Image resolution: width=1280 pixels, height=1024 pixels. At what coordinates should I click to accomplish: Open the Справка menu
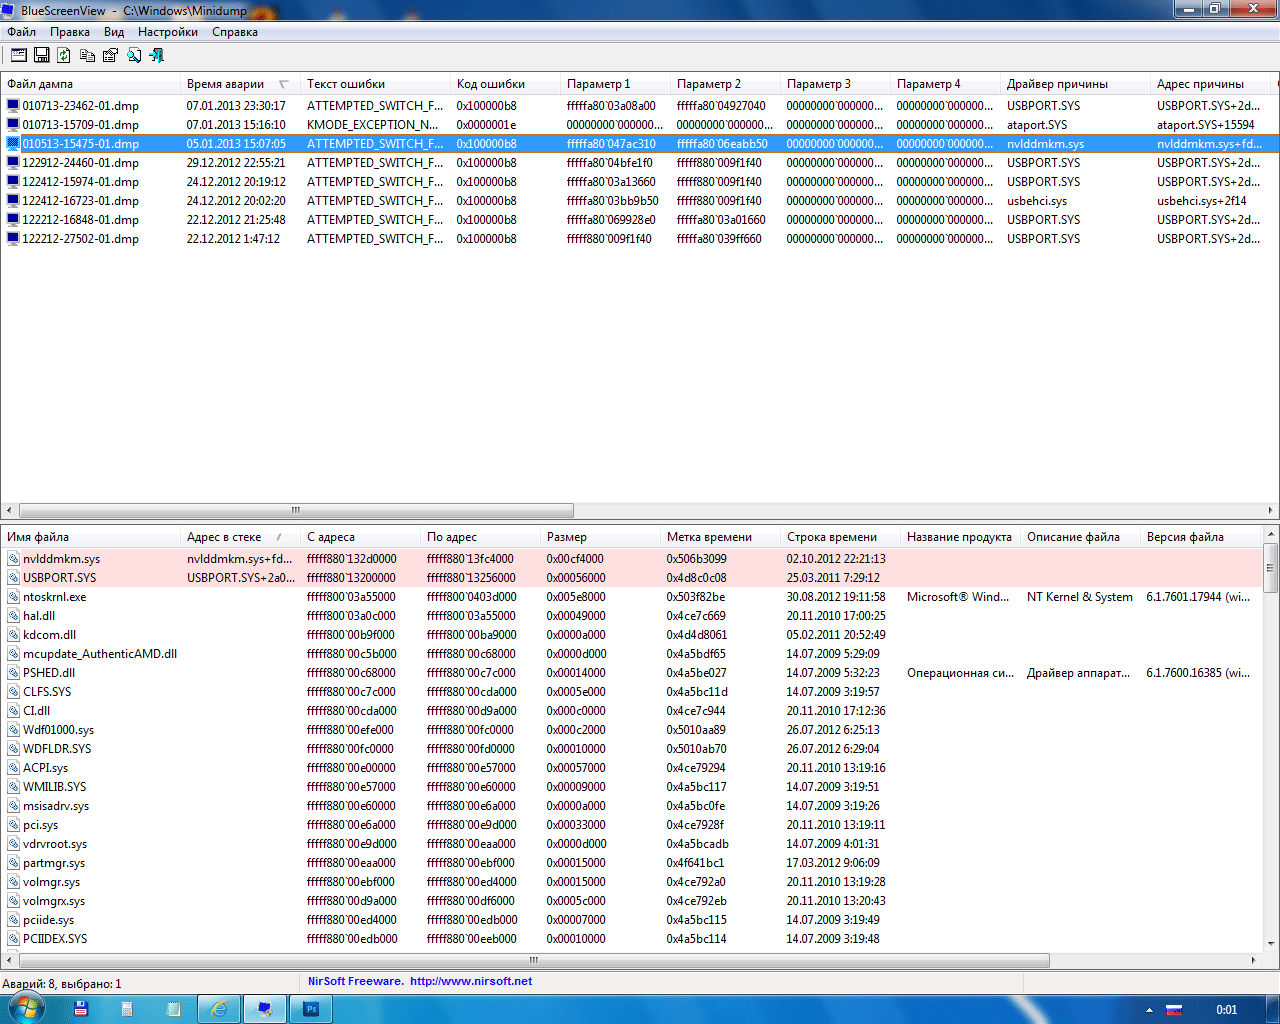point(235,32)
